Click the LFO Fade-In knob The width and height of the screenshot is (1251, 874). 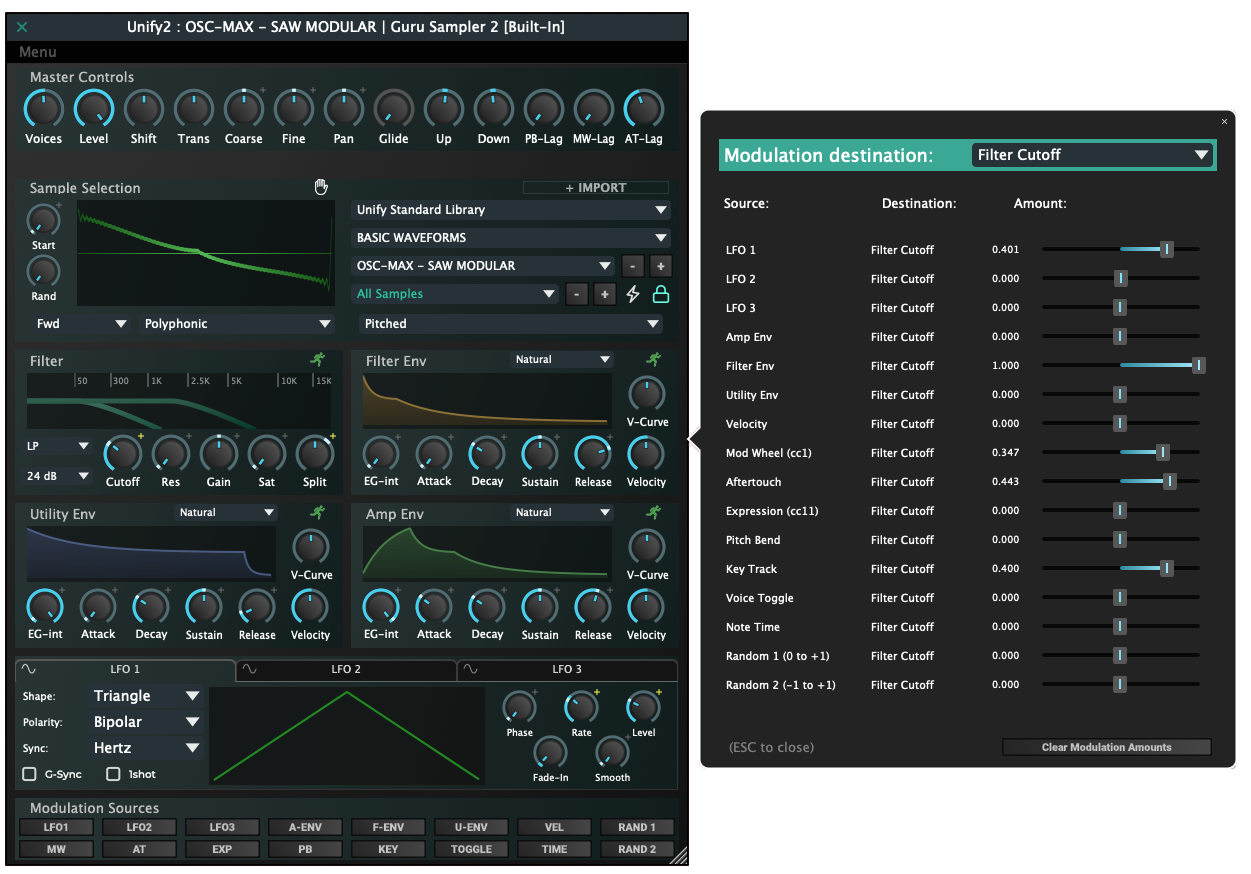(x=550, y=753)
